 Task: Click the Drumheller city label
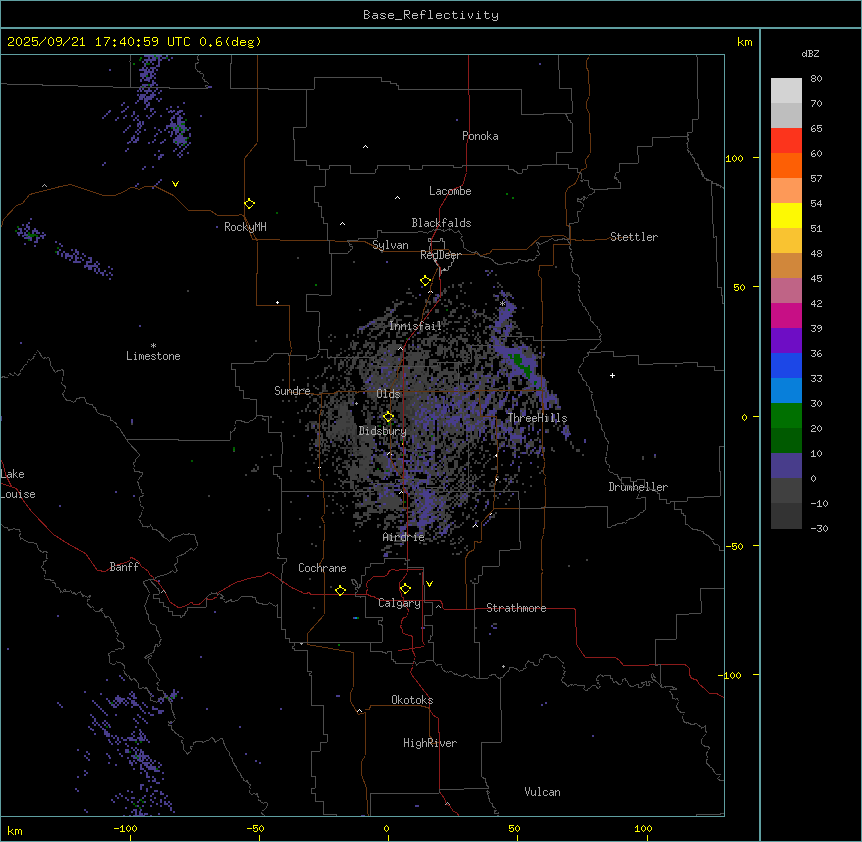coord(638,487)
